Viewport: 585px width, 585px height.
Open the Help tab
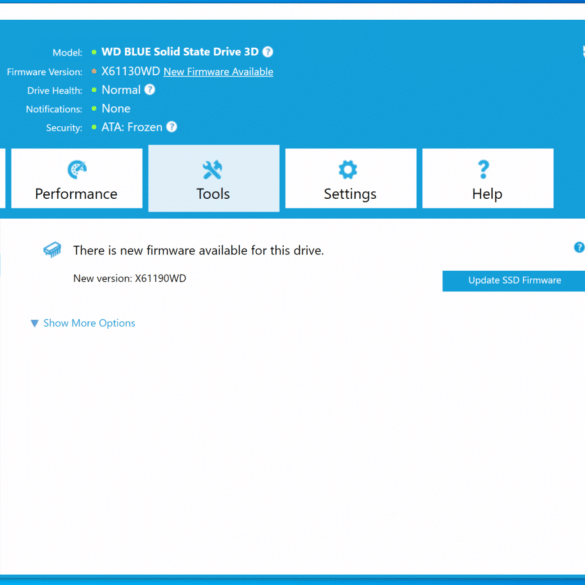(488, 178)
